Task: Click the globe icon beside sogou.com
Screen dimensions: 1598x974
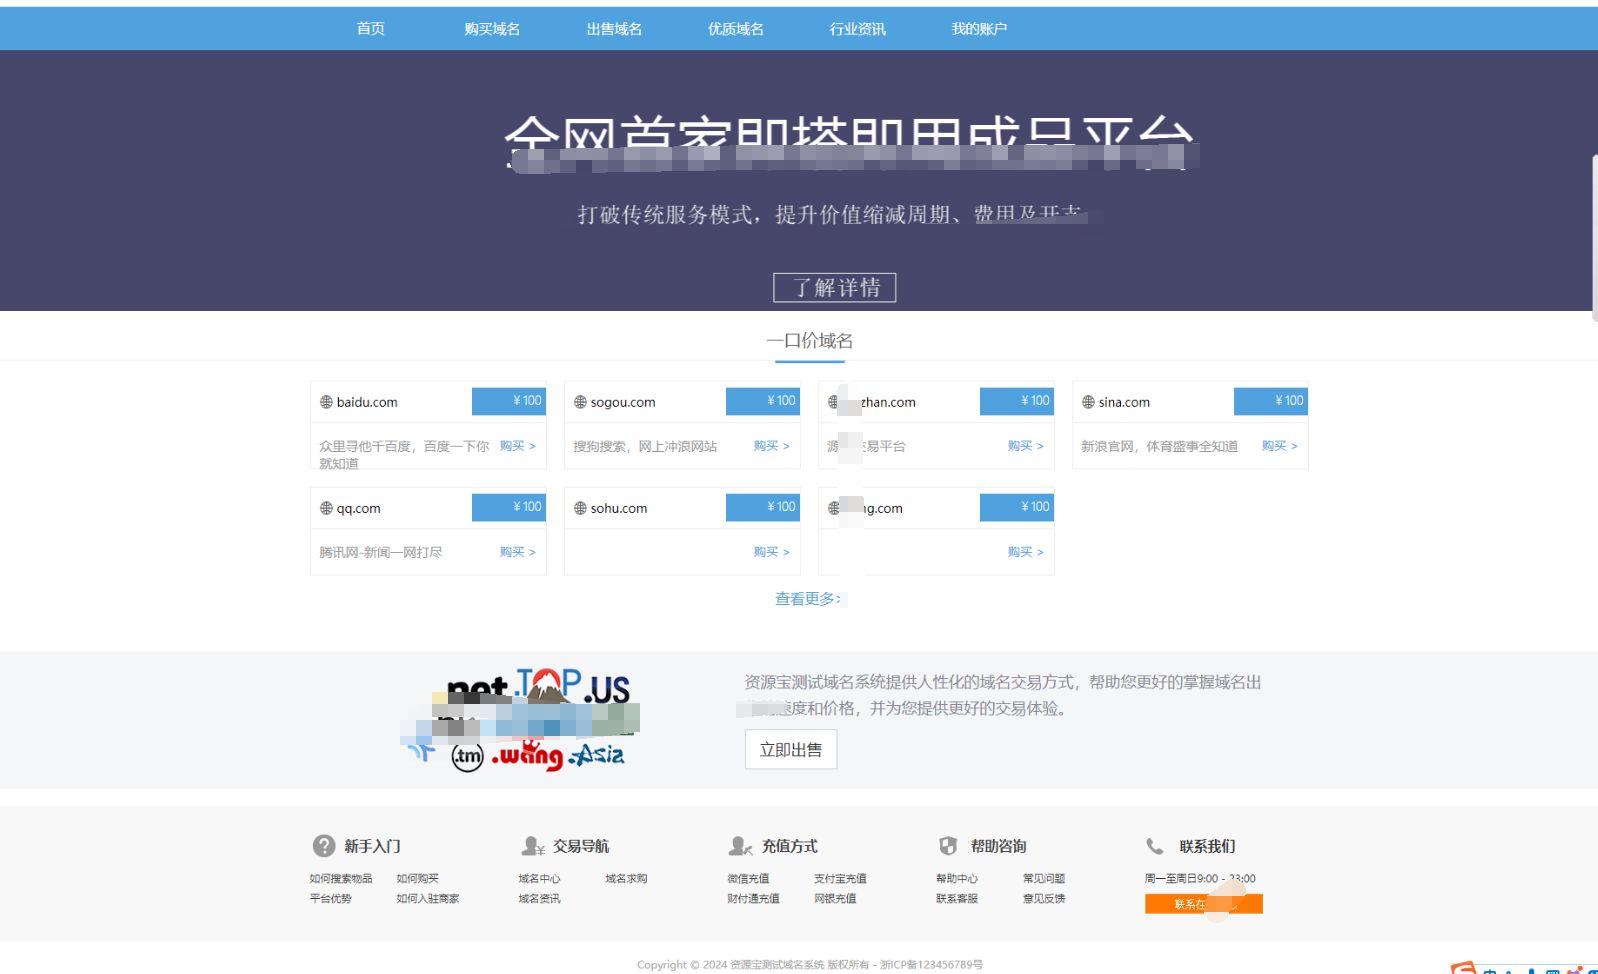Action: 580,402
